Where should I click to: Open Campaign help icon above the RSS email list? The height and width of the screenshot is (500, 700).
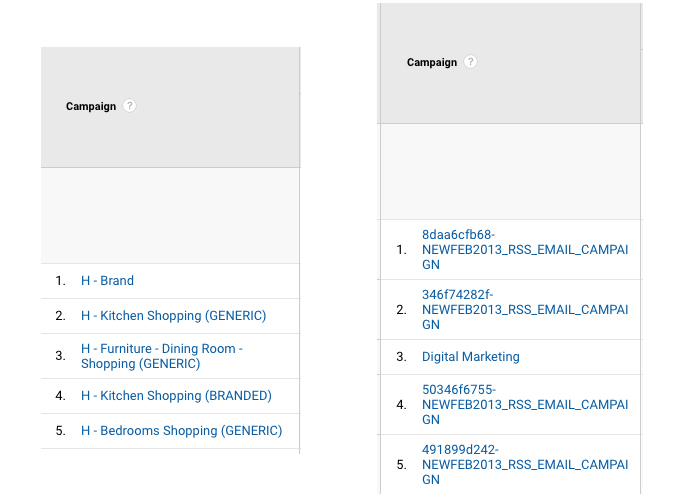coord(470,62)
